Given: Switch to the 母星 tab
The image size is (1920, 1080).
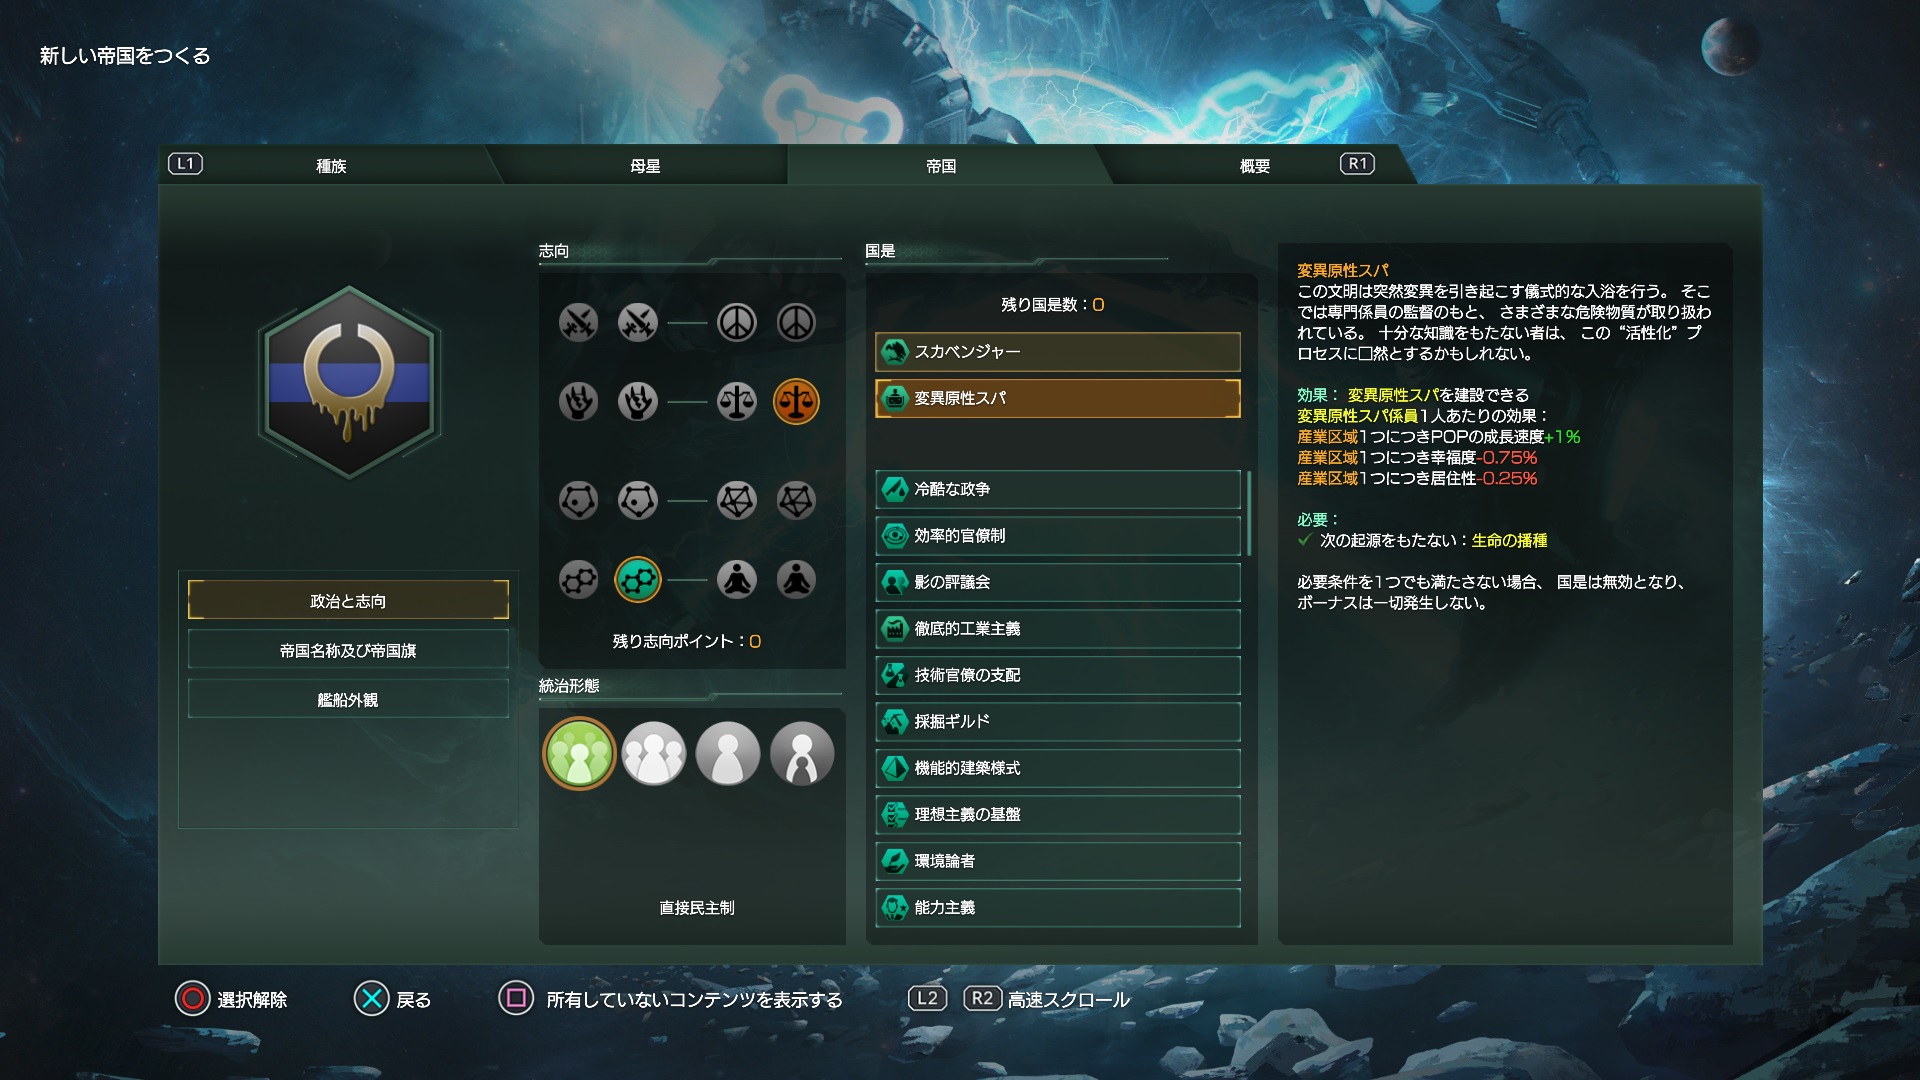Looking at the screenshot, I should (645, 166).
